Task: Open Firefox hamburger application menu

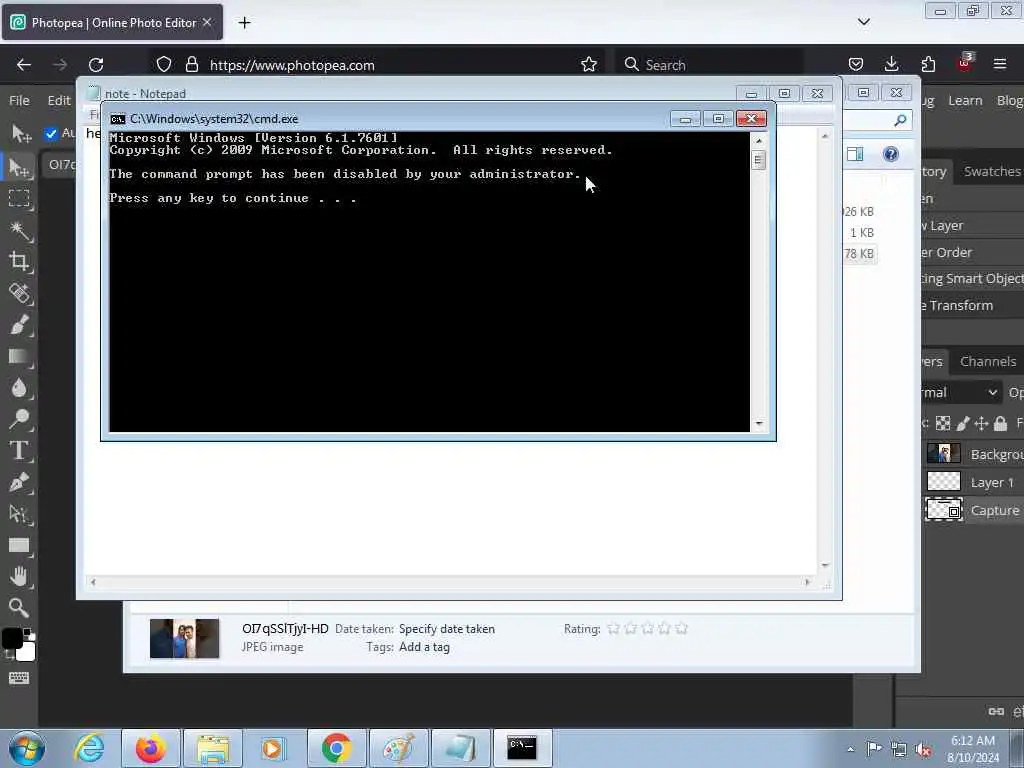Action: point(1000,64)
